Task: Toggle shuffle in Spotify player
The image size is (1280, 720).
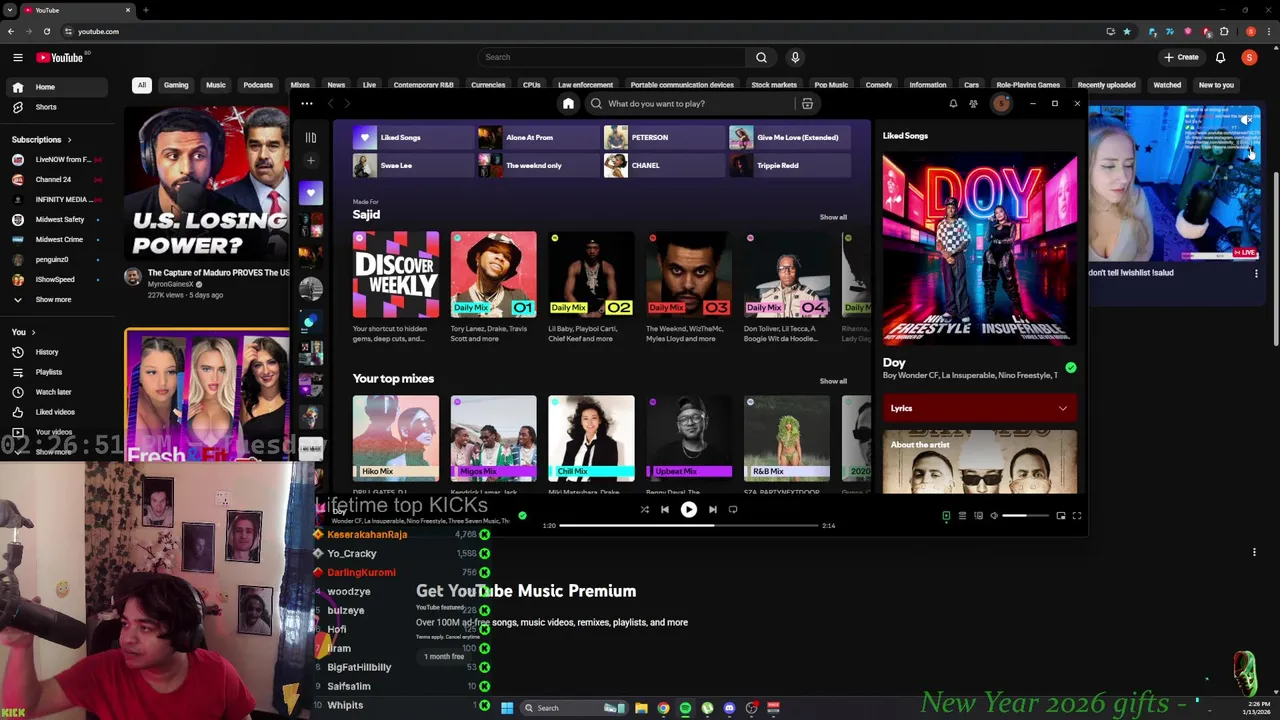Action: pyautogui.click(x=644, y=510)
